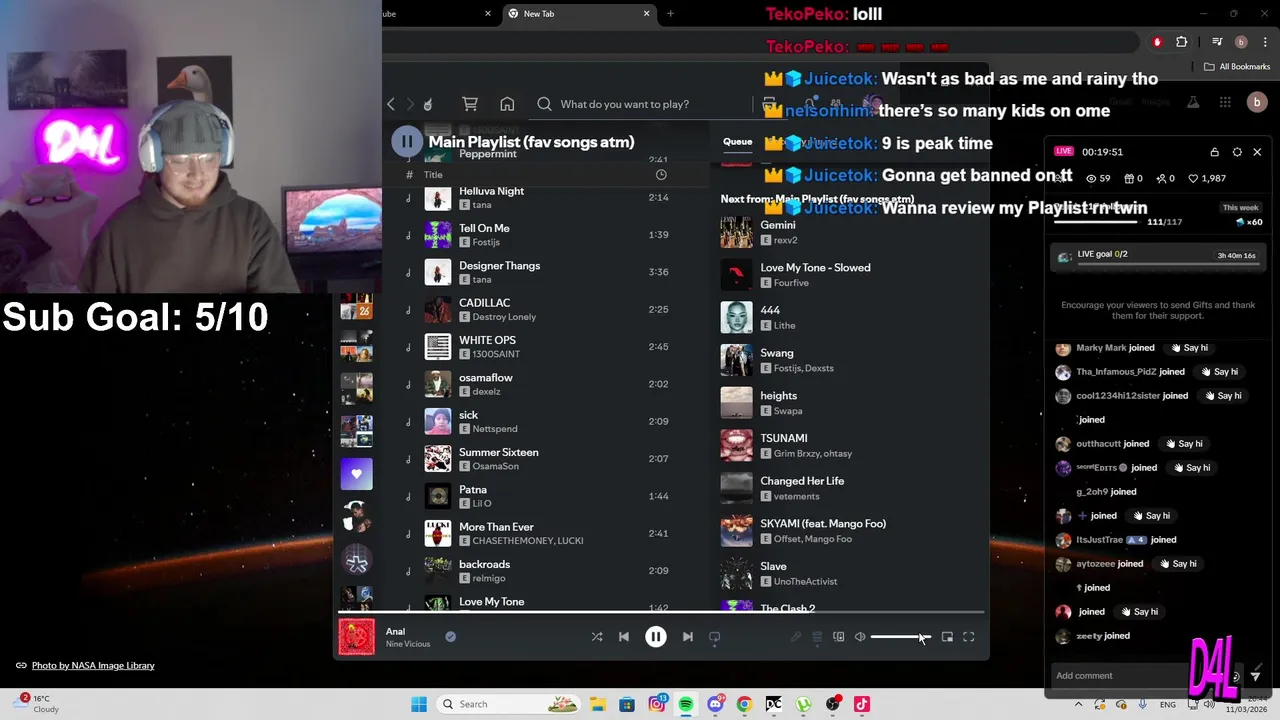The width and height of the screenshot is (1280, 720).
Task: Say hi to Marky Mark
Action: coord(1189,348)
